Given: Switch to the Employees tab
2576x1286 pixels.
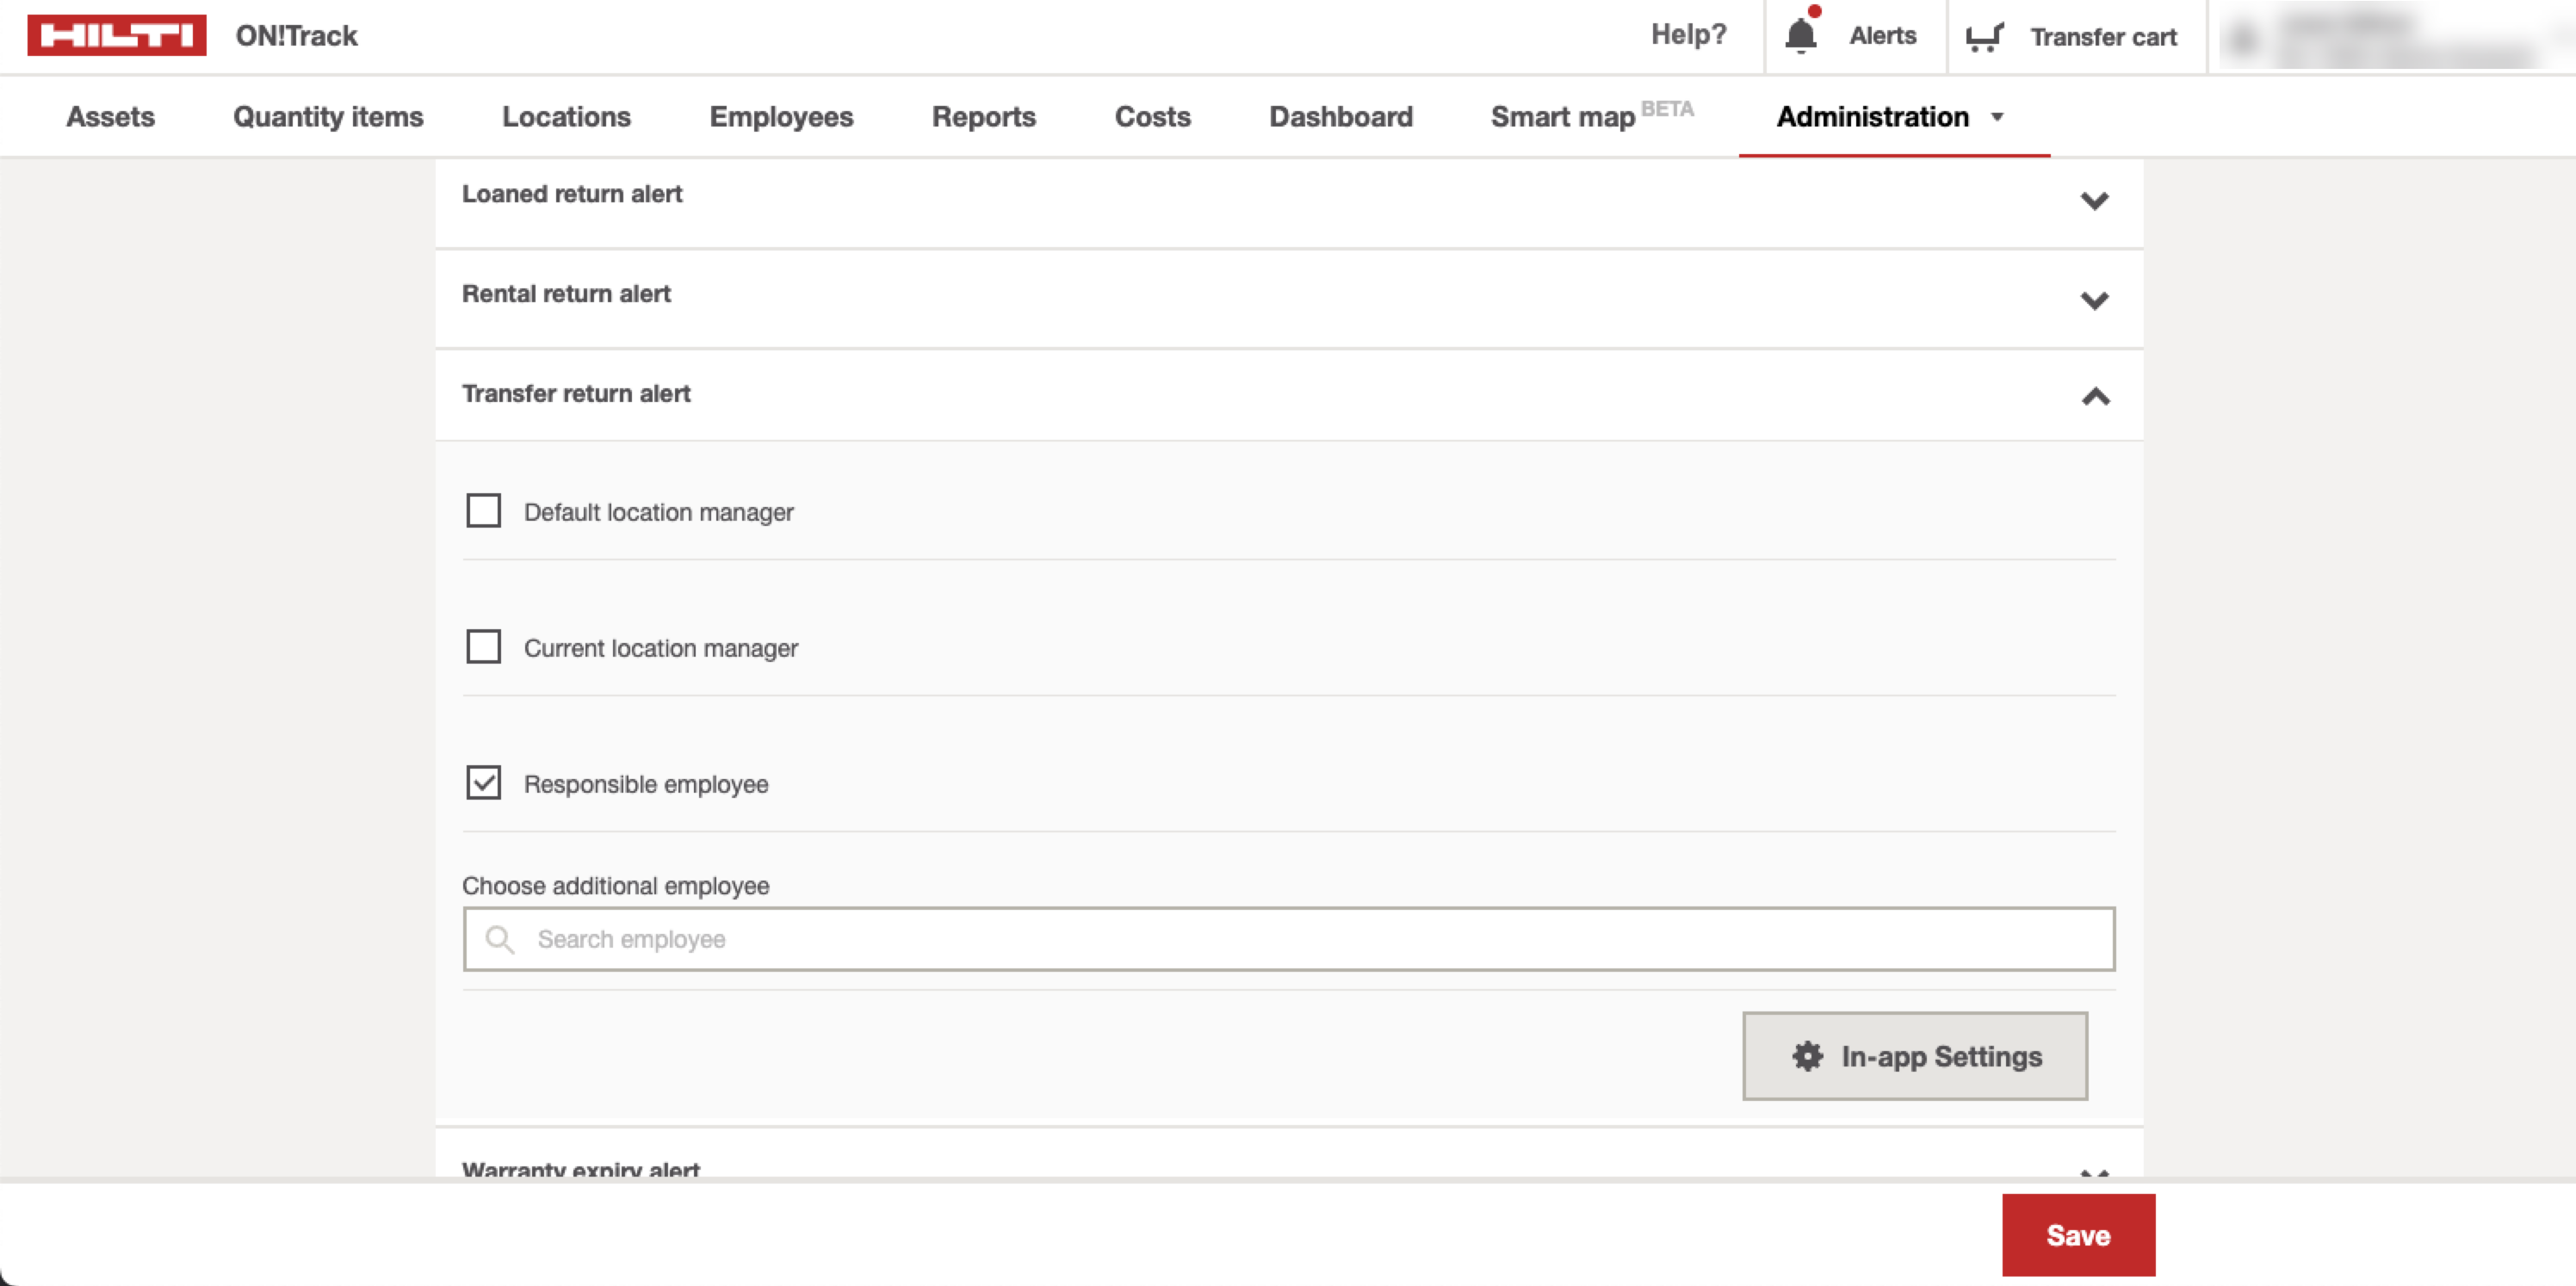Looking at the screenshot, I should click(781, 117).
